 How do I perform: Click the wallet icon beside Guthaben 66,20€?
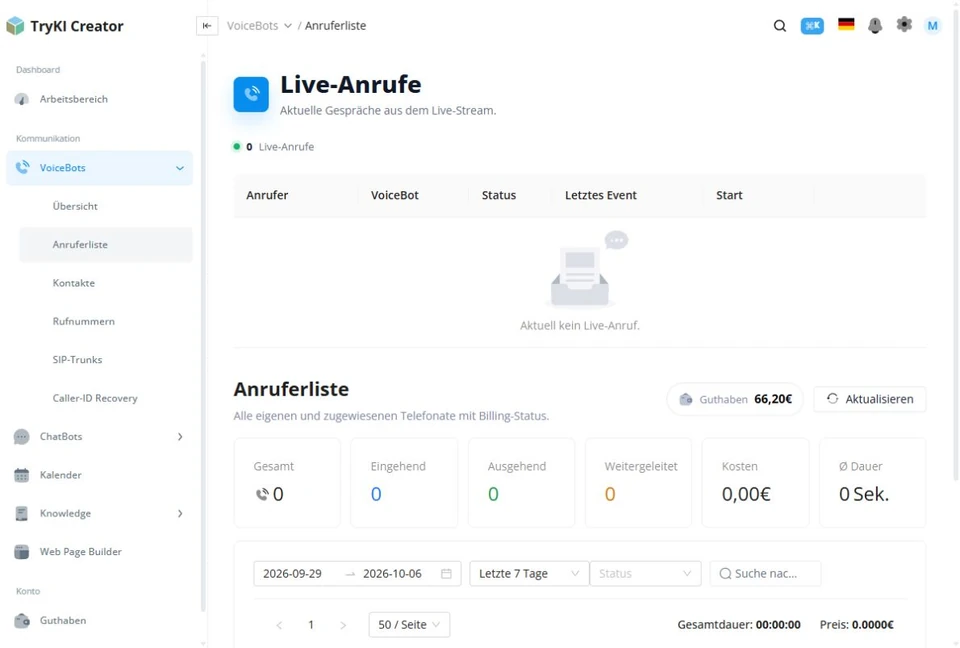(x=686, y=399)
